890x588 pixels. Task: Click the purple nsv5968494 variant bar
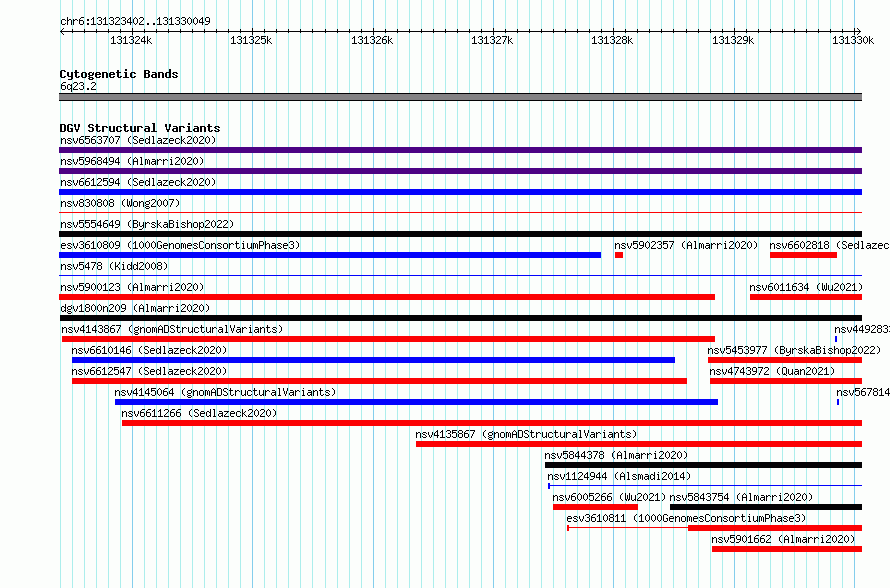click(460, 171)
